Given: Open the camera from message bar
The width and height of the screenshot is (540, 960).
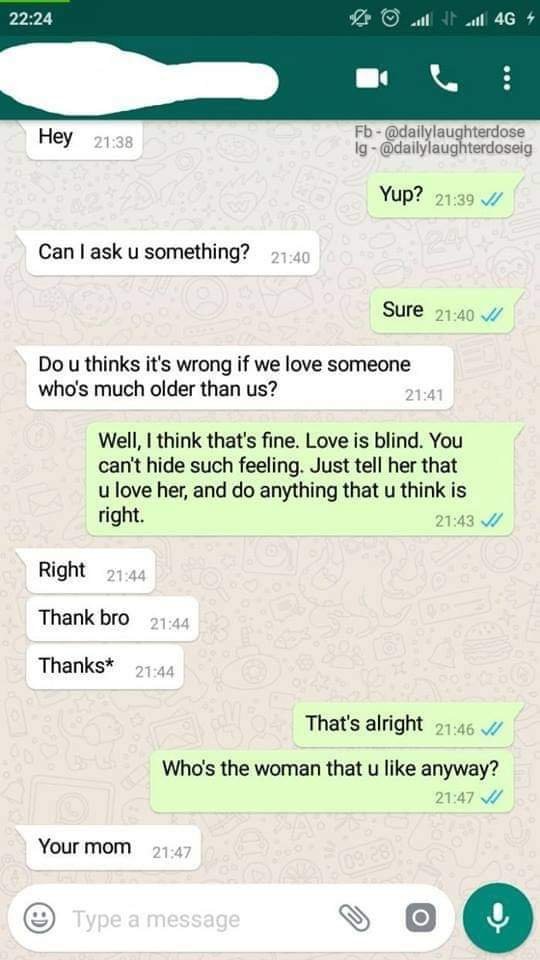Looking at the screenshot, I should pos(421,918).
